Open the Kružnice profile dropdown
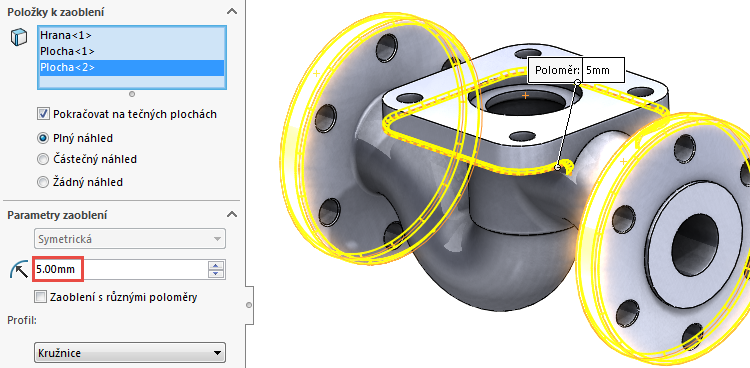Viewport: 750px width, 368px height. pyautogui.click(x=130, y=353)
